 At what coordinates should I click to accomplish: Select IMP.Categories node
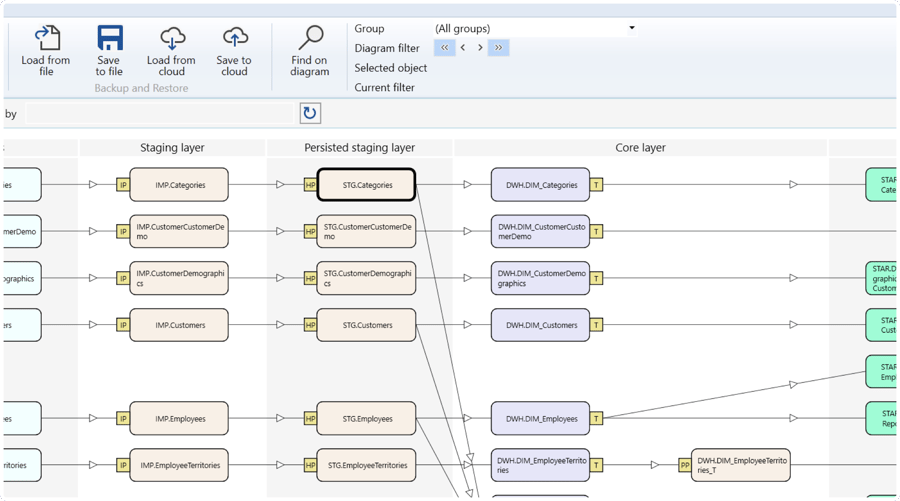pos(179,185)
